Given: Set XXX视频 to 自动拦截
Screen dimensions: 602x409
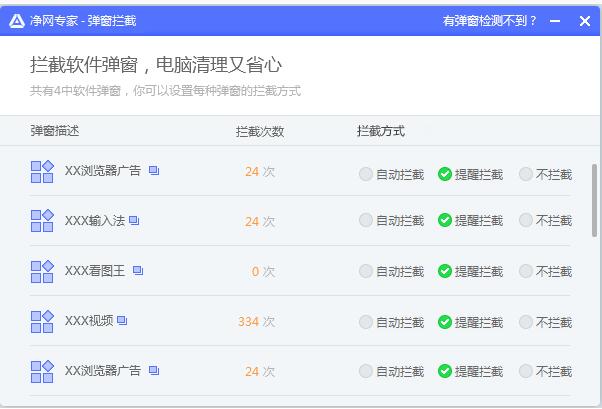Looking at the screenshot, I should point(366,322).
